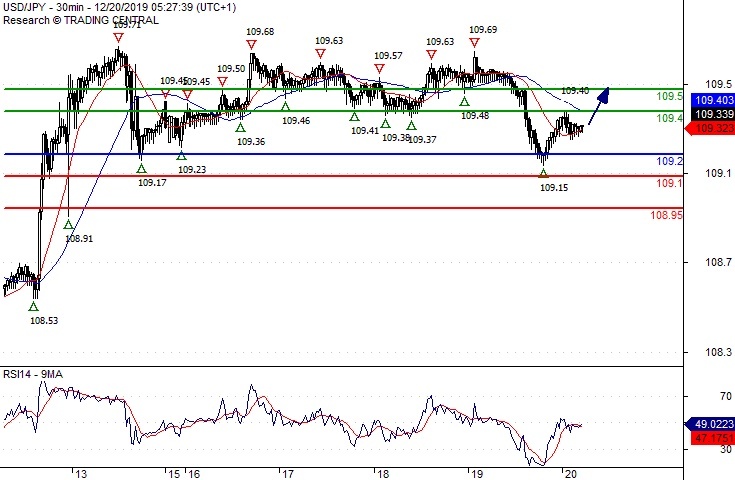Click the 109.68 swing high label
This screenshot has width=735, height=480.
pos(260,31)
